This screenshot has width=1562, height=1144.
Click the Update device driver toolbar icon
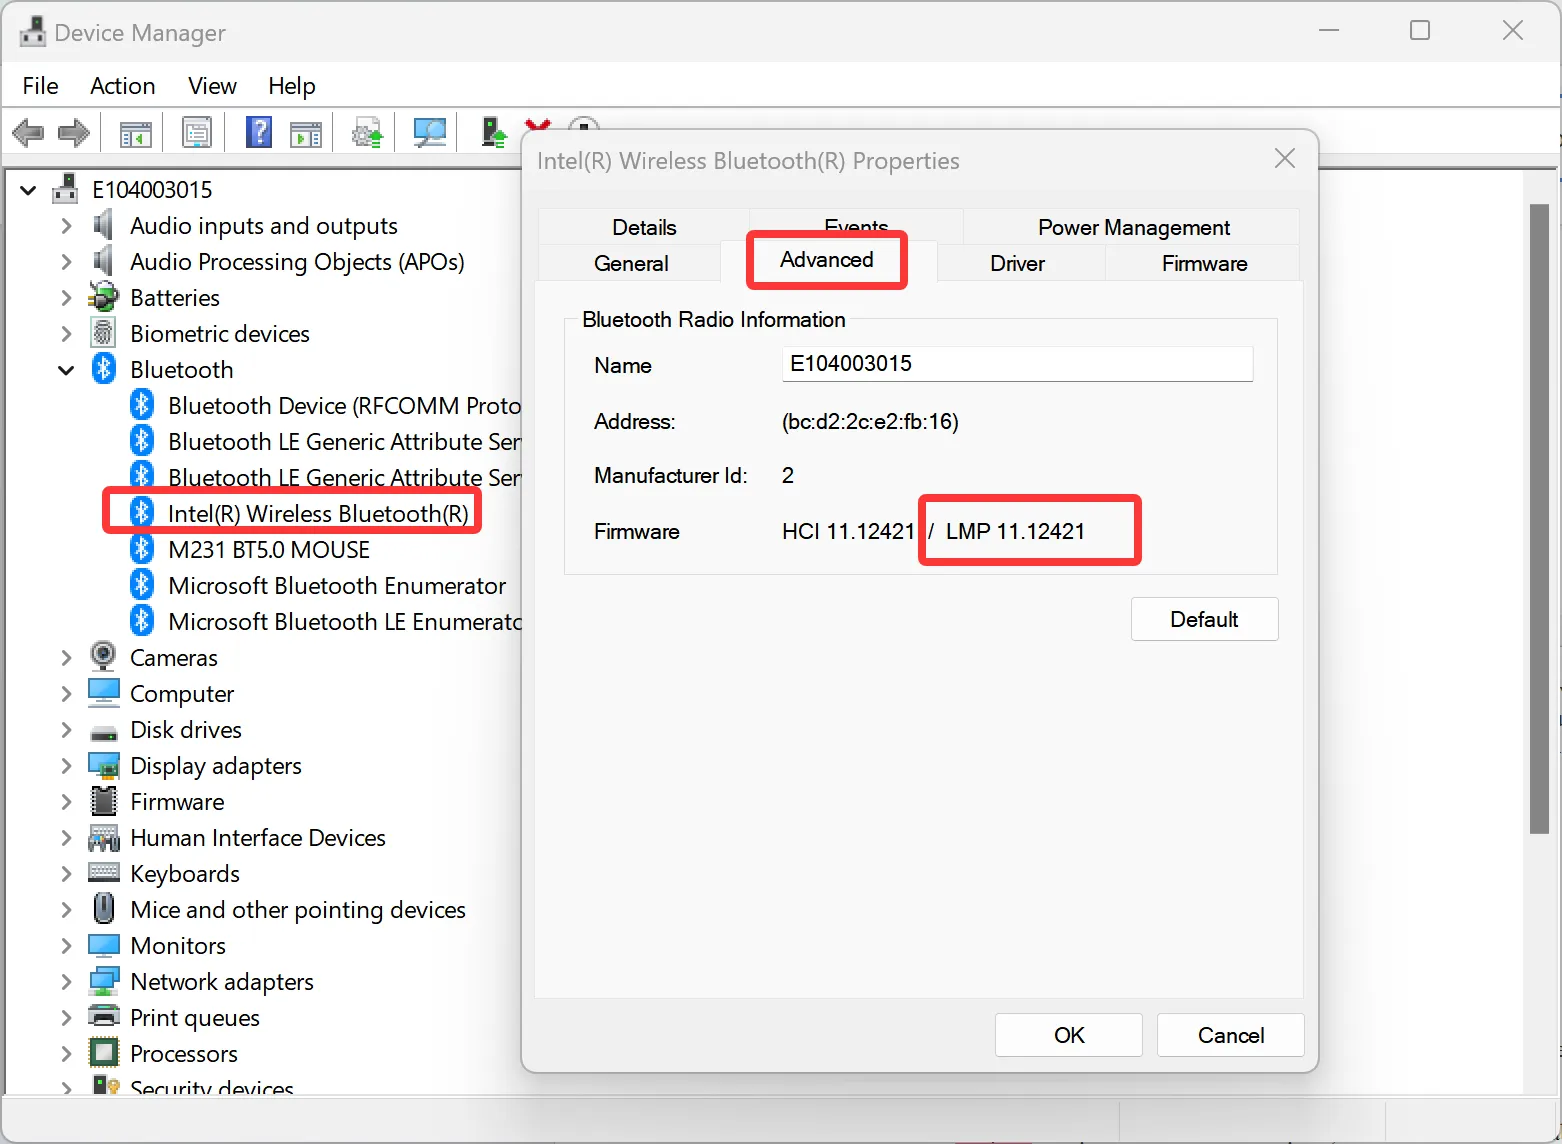click(368, 132)
